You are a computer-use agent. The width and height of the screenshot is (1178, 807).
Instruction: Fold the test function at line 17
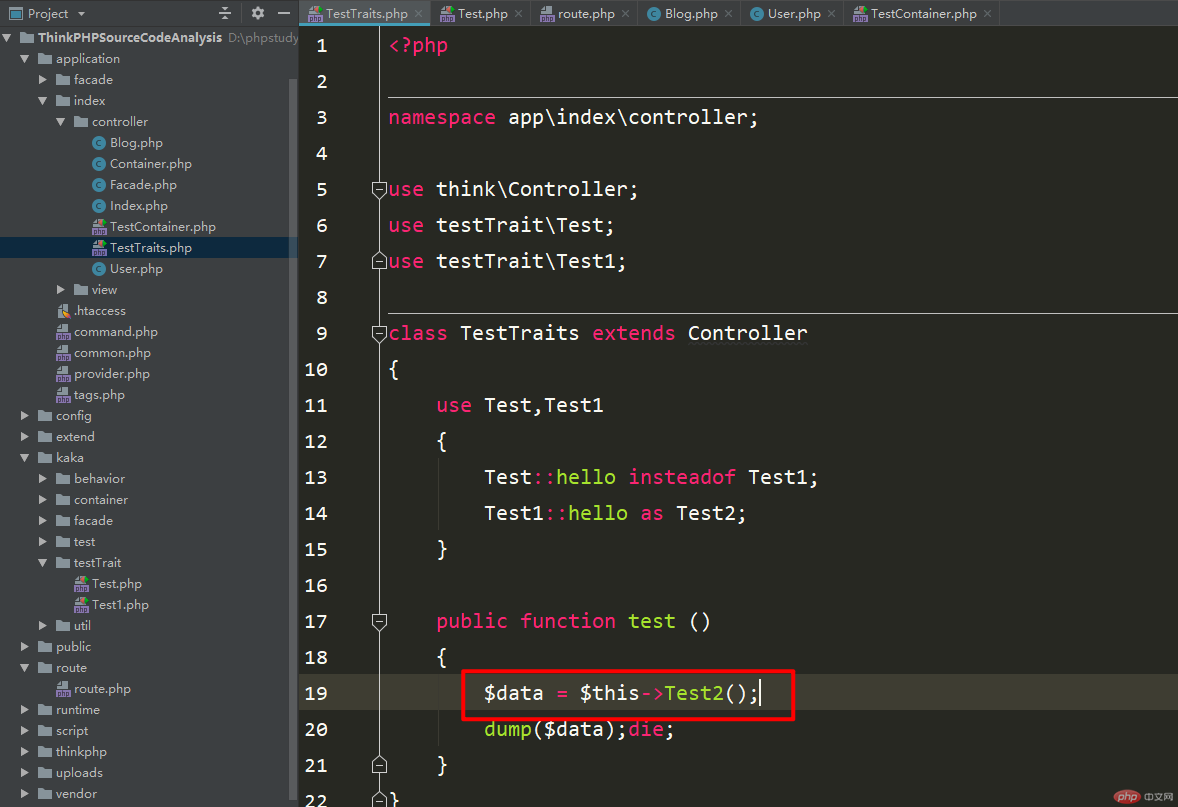pos(379,621)
